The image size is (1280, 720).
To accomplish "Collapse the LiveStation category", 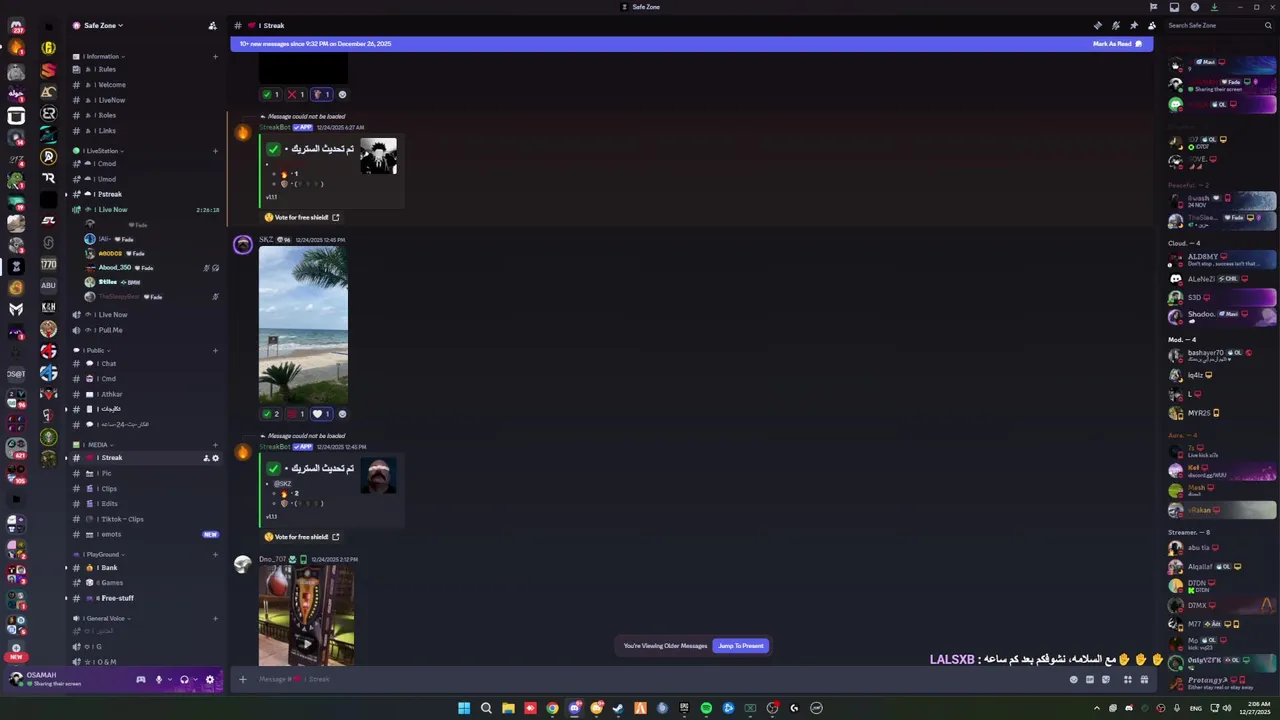I will click(99, 151).
